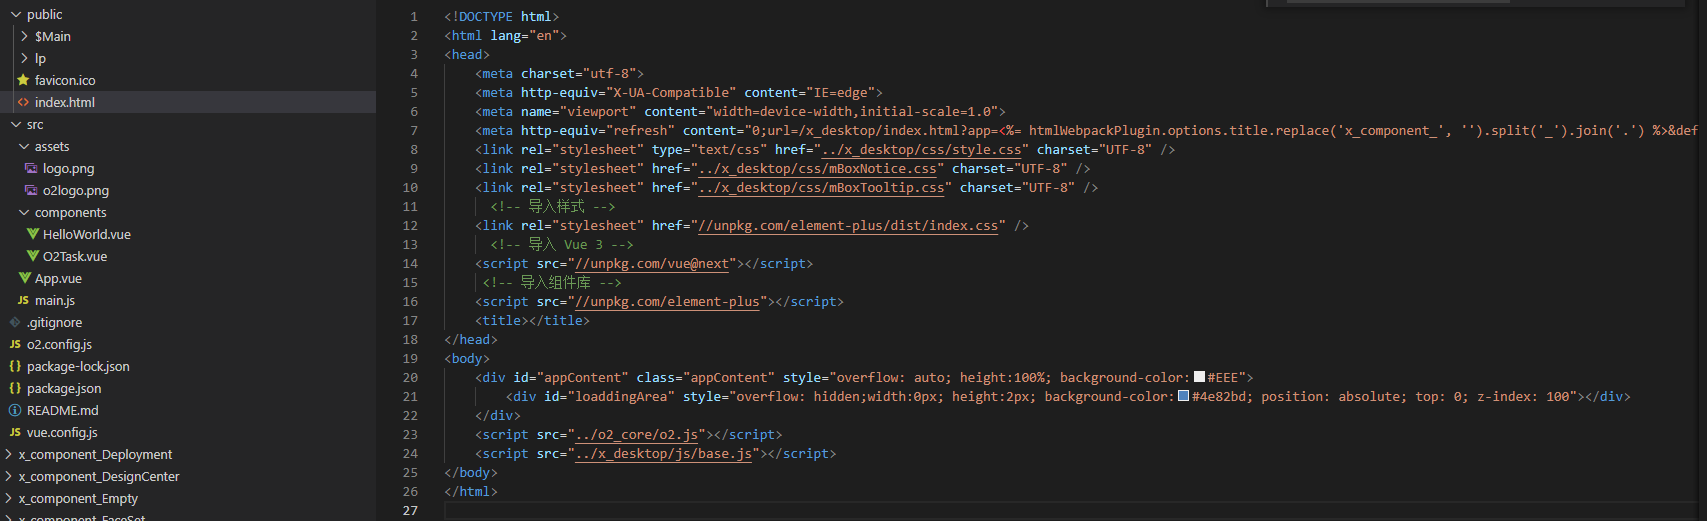Screen dimensions: 1707x521
Task: Click the JS icon next to main.js
Action: (23, 300)
